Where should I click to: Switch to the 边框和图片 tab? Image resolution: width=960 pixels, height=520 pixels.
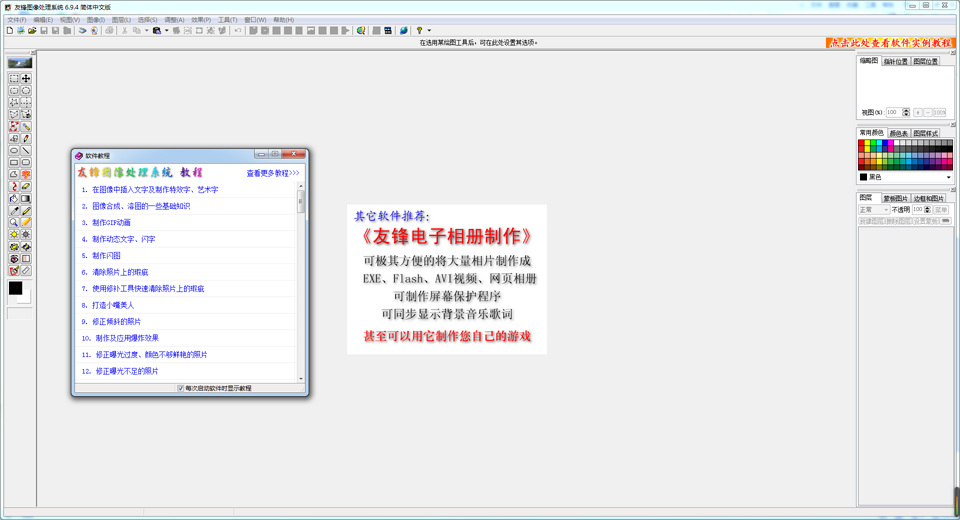928,198
